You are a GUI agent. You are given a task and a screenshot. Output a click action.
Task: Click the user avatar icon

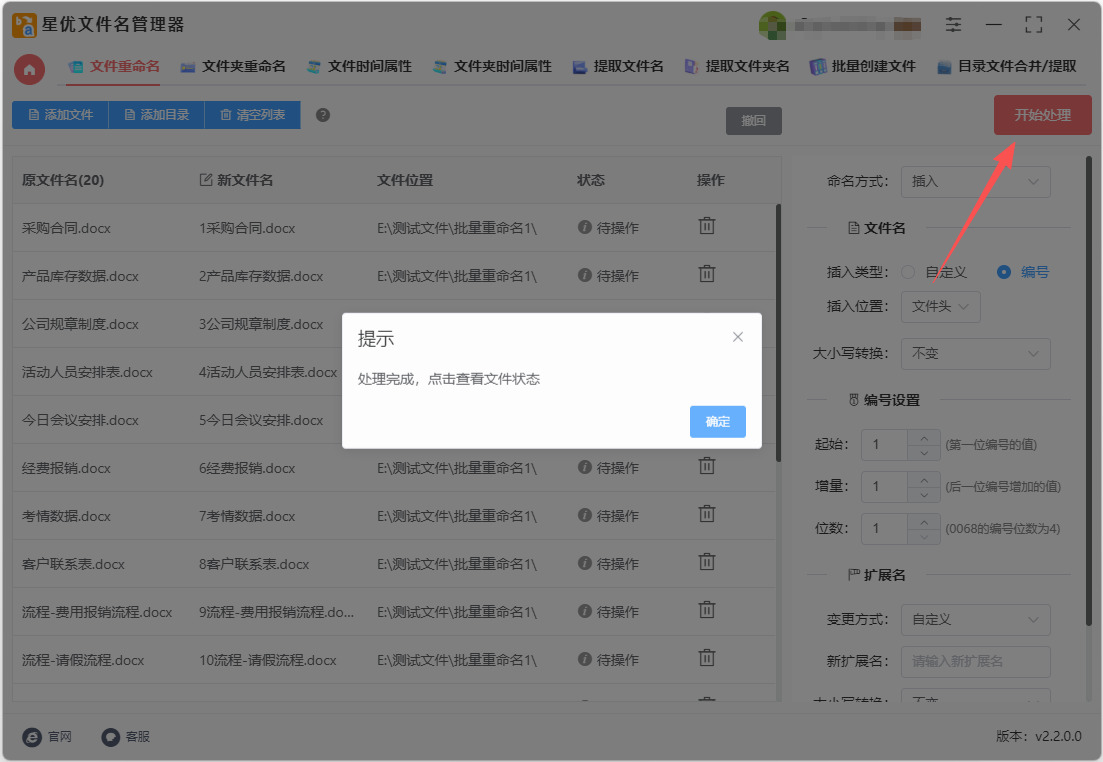772,25
